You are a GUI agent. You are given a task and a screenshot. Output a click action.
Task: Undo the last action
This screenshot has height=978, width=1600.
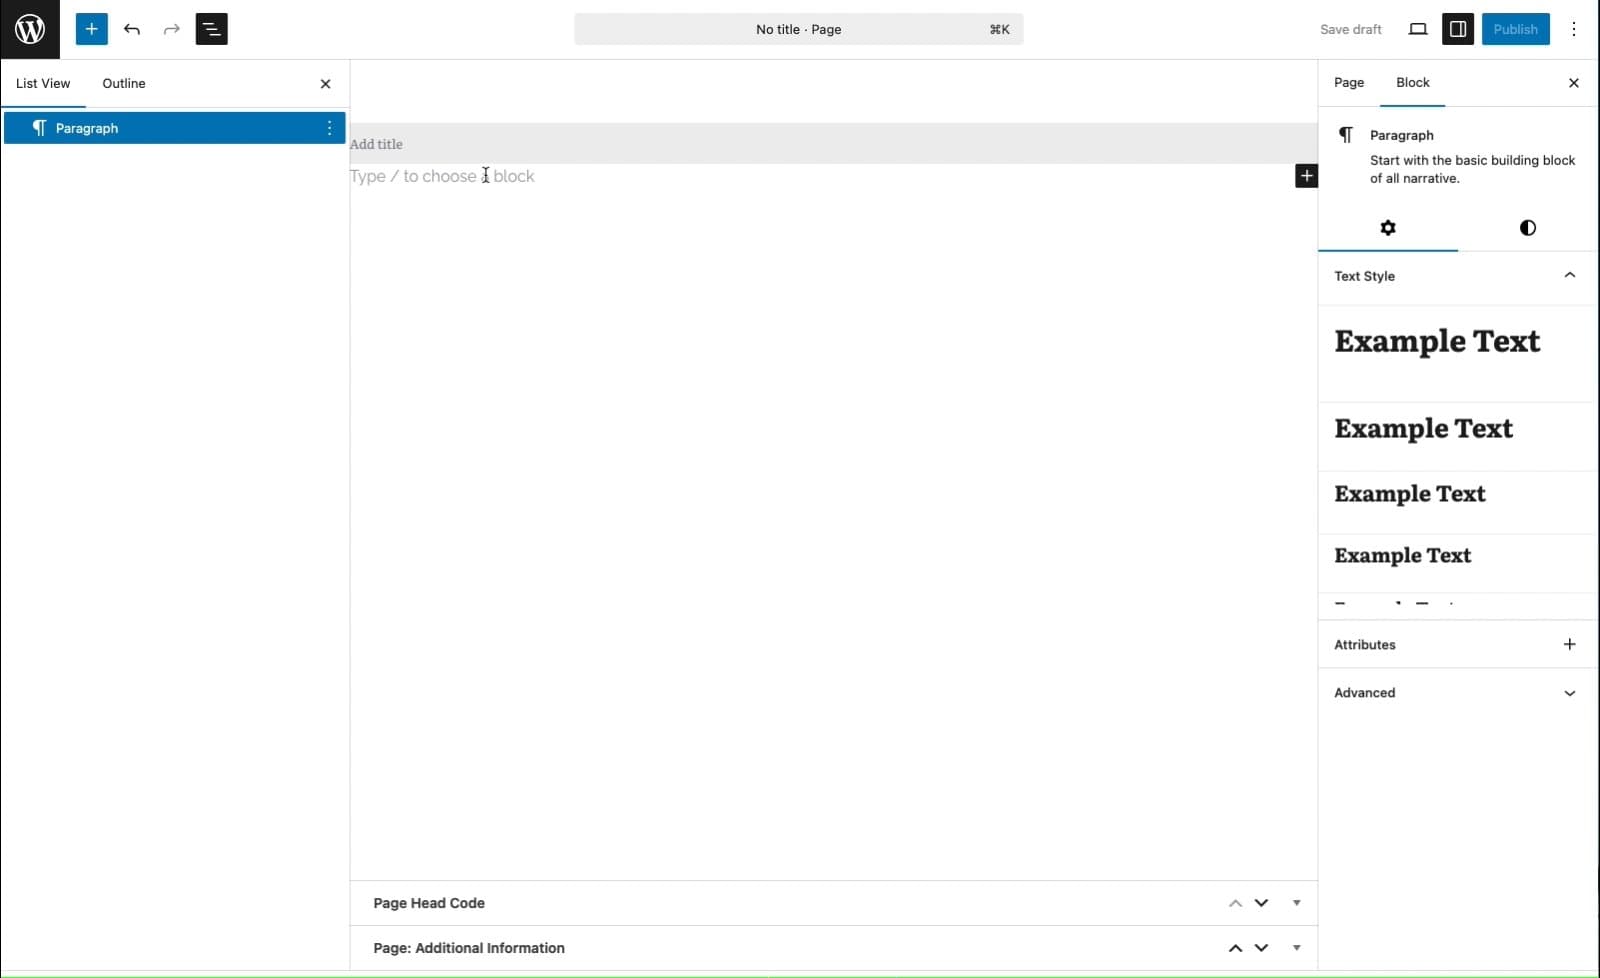131,29
